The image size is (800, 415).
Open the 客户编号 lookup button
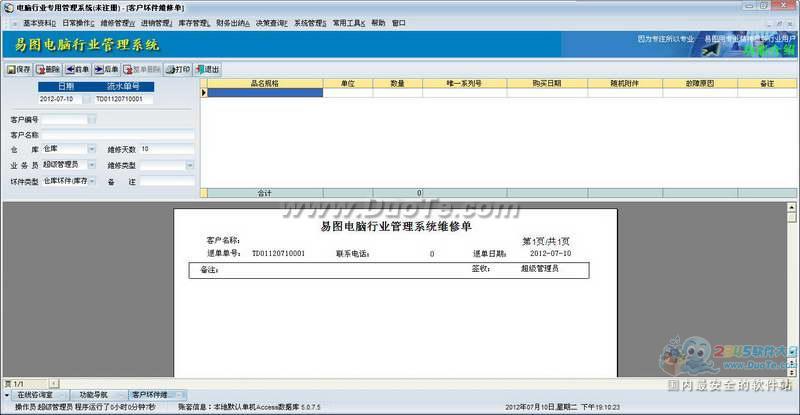(92, 119)
